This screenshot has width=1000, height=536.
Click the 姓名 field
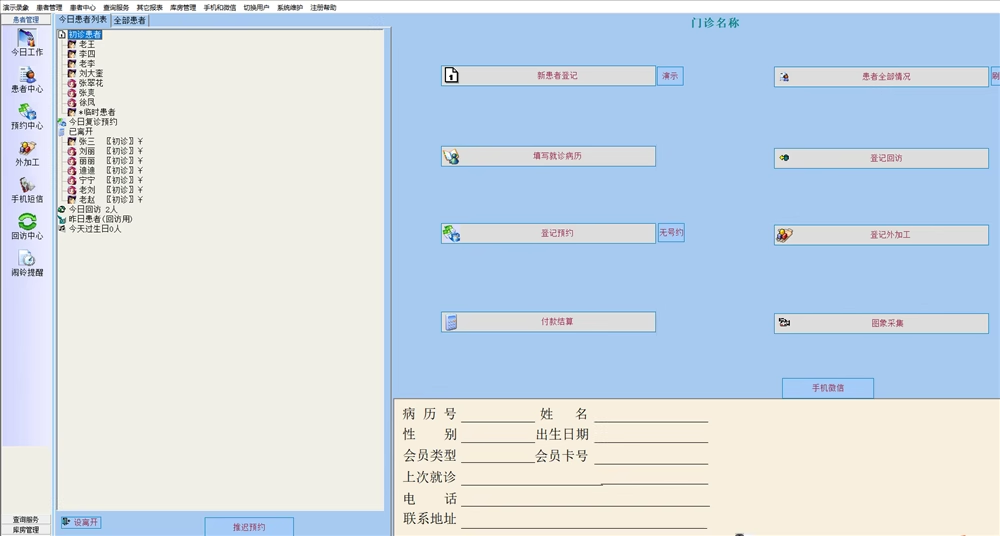[651, 415]
